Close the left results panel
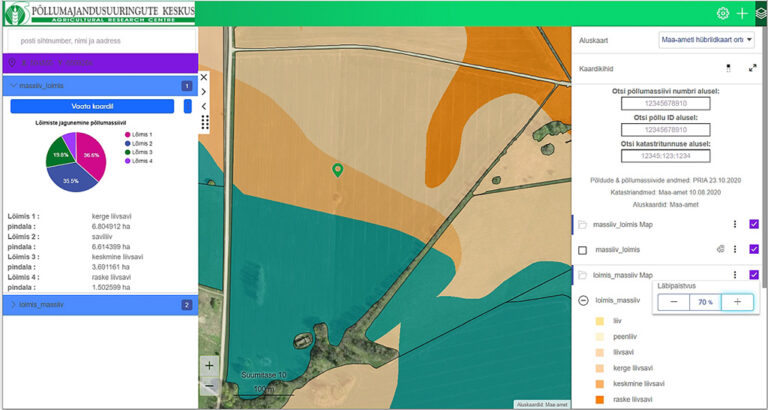Image resolution: width=768 pixels, height=410 pixels. 204,76
